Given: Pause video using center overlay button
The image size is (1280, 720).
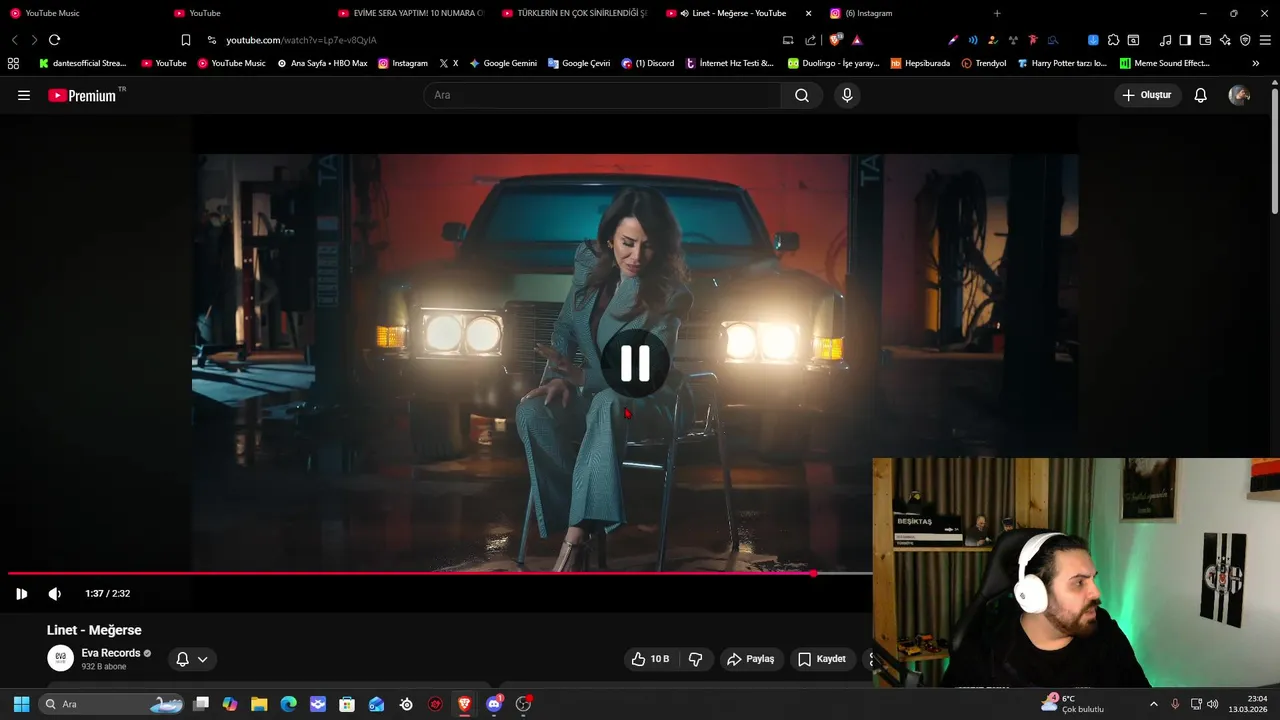Looking at the screenshot, I should tap(635, 363).
